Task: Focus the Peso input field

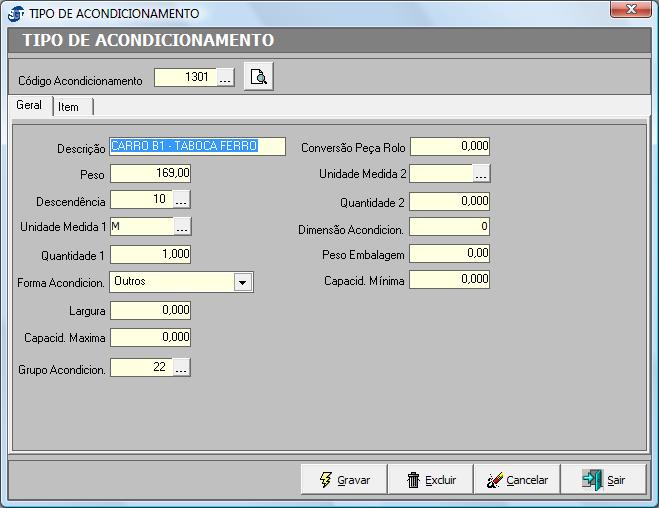Action: [x=150, y=174]
